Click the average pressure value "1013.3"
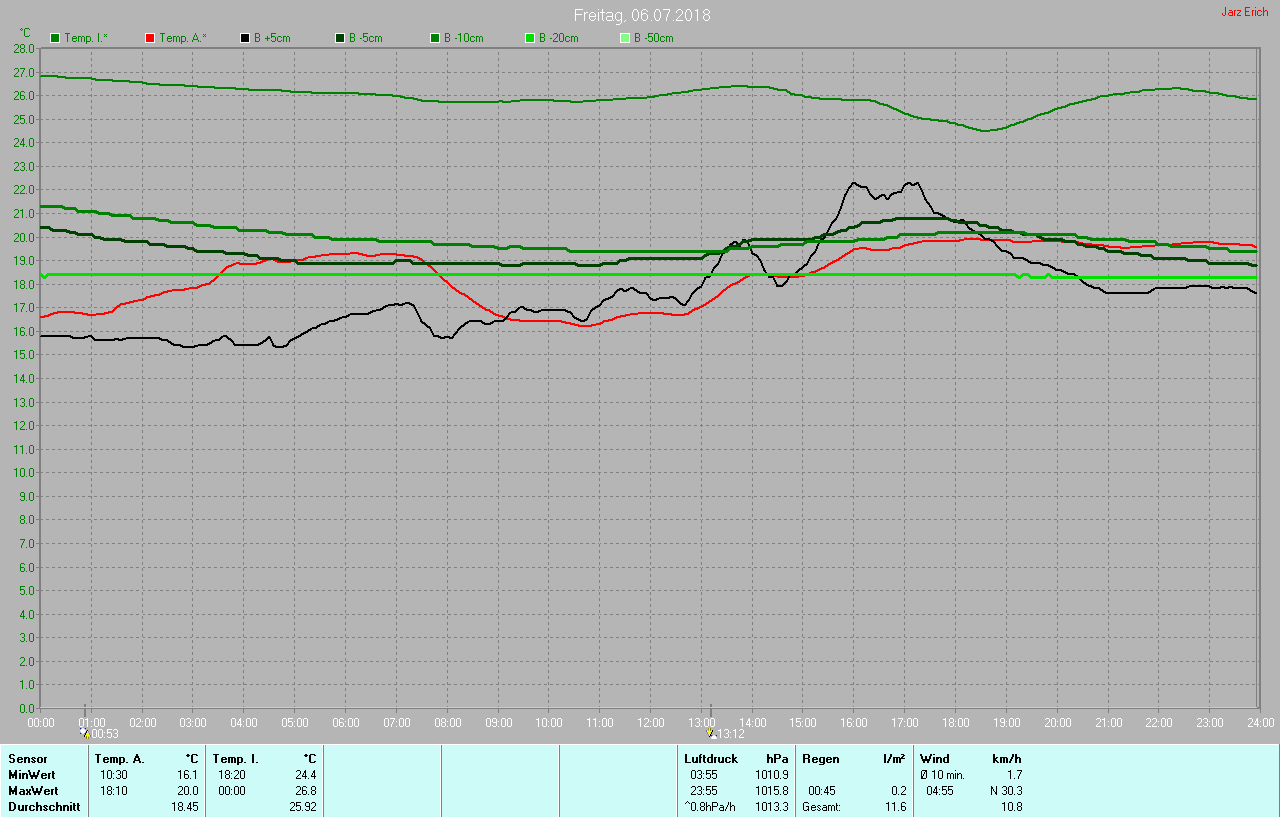1280x817 pixels. (x=771, y=807)
